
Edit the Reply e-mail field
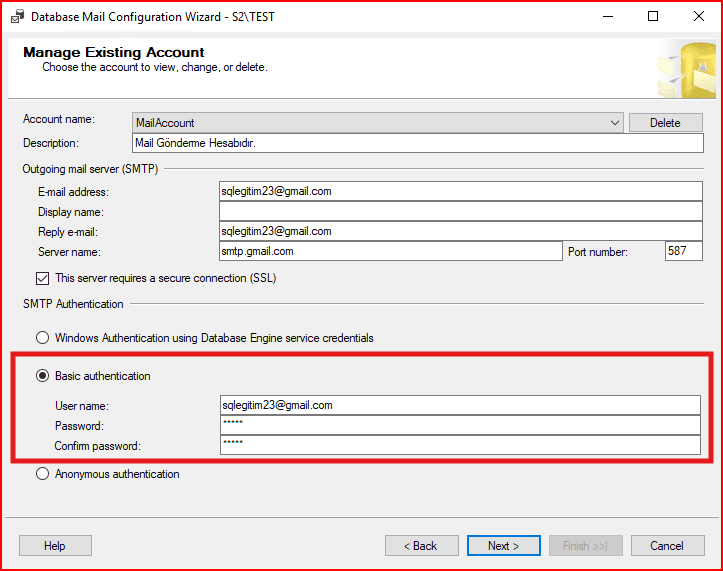click(460, 231)
